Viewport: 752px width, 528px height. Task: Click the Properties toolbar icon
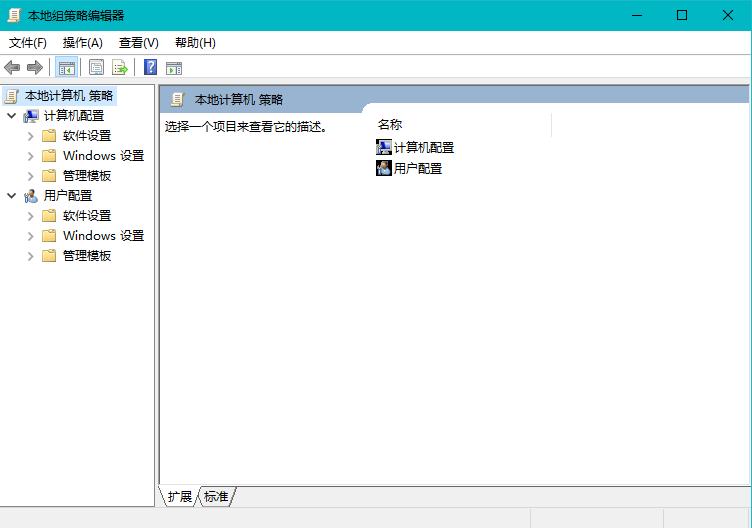pos(96,68)
